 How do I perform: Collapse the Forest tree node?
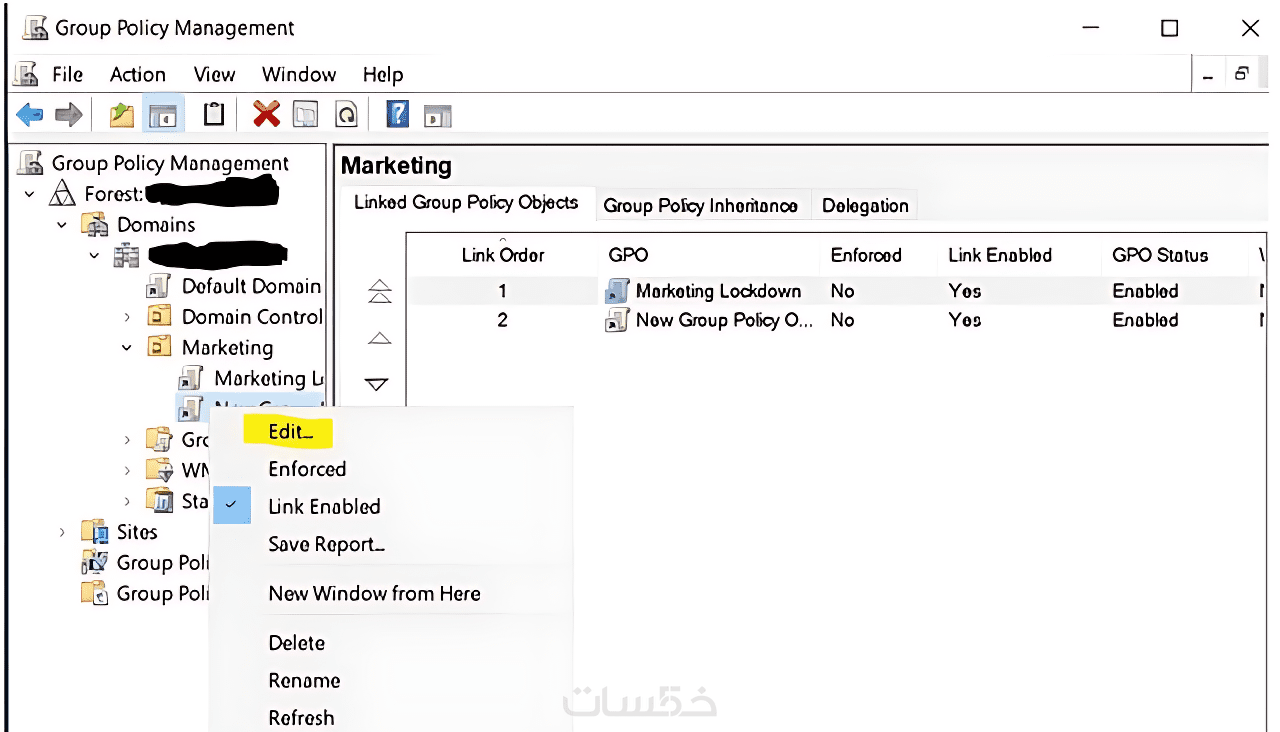(30, 194)
